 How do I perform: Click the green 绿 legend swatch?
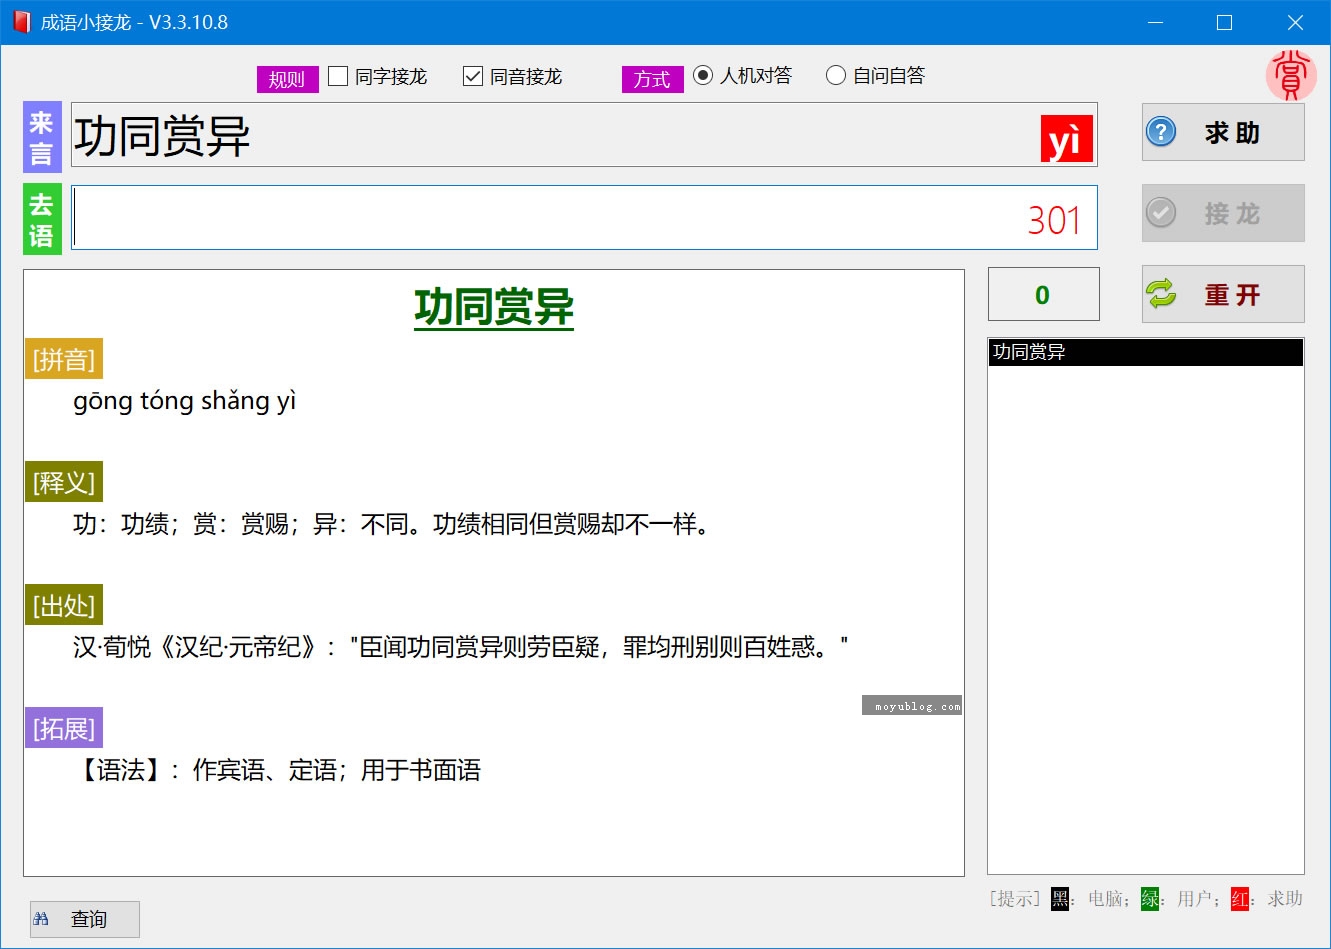tap(1150, 899)
